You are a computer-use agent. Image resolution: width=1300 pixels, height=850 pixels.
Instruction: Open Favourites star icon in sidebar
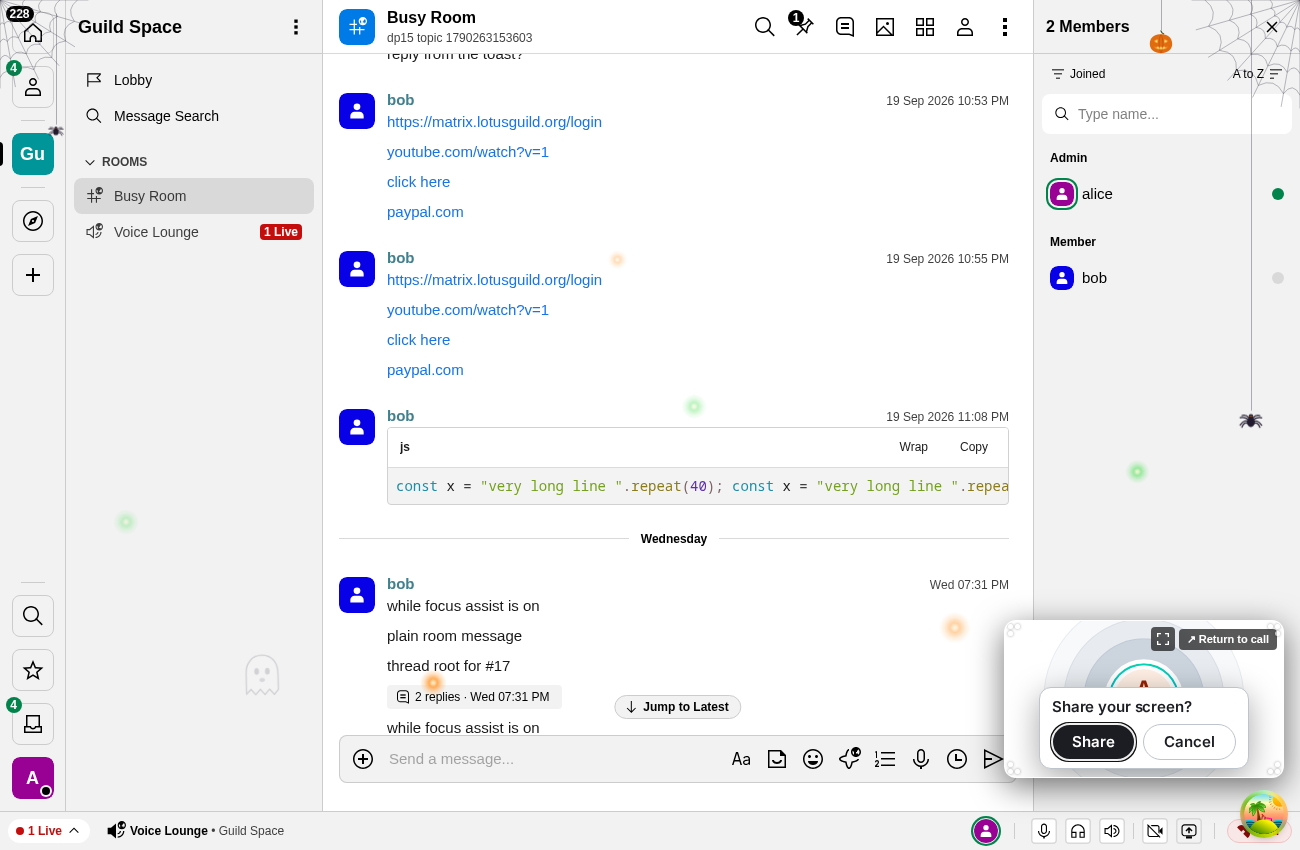(33, 670)
